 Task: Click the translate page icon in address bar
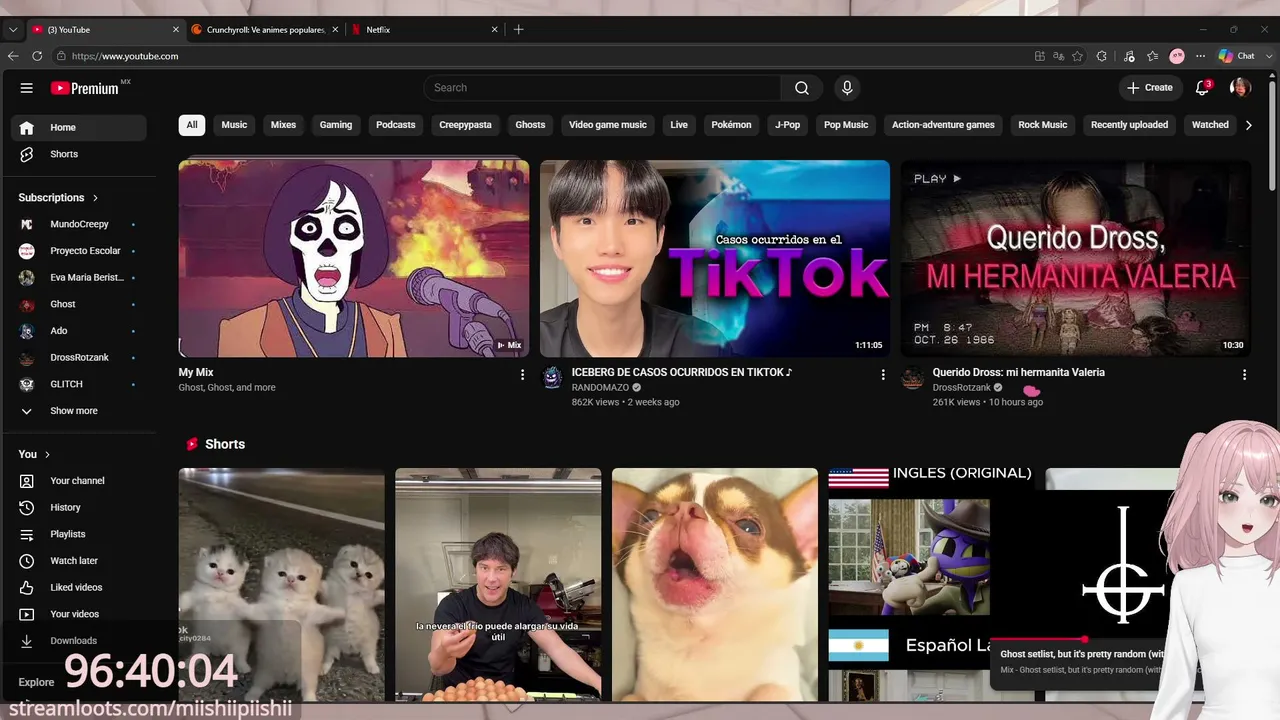1059,56
